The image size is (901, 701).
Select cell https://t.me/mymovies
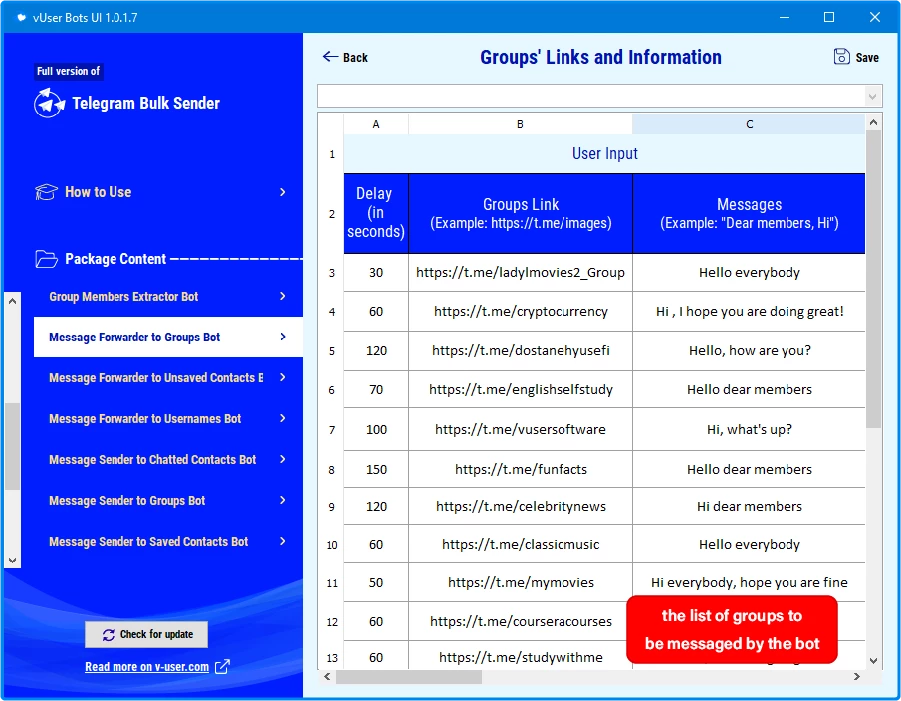click(521, 582)
